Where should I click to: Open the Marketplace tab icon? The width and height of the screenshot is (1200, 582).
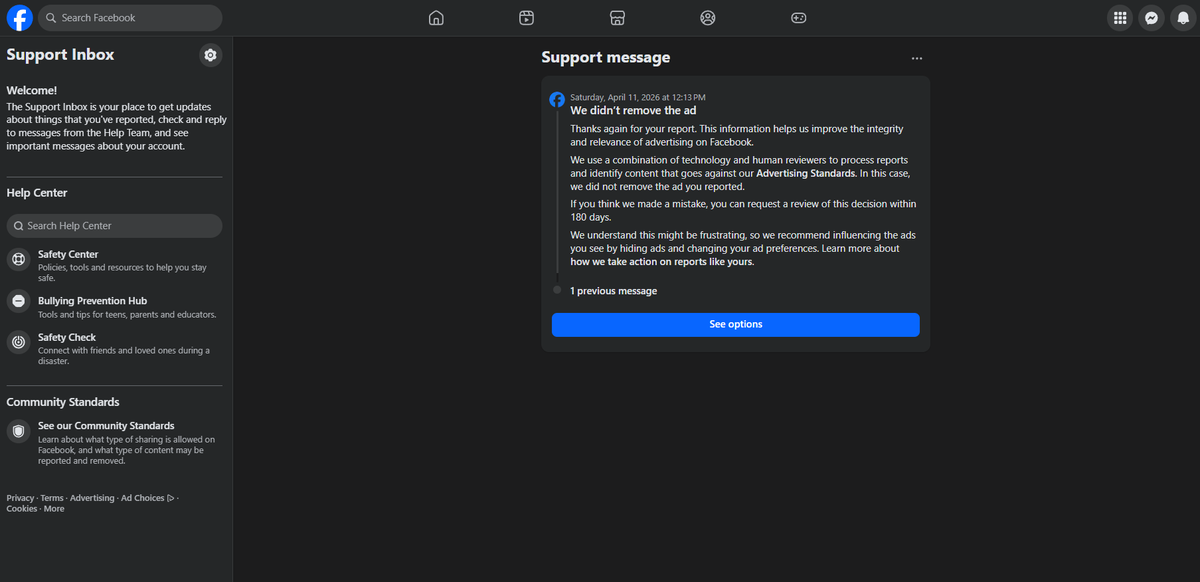pos(617,18)
